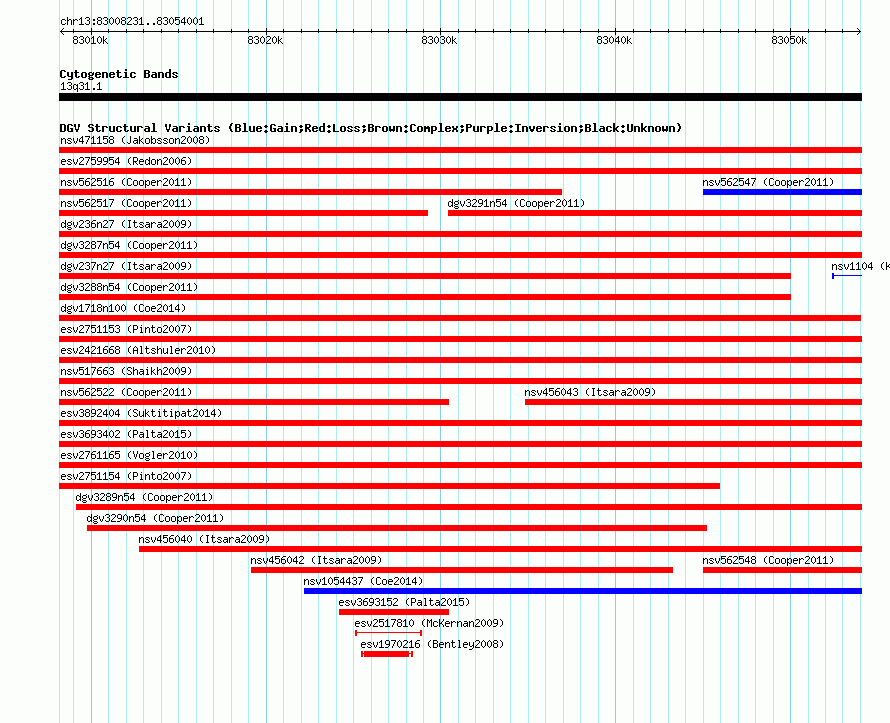Click the 83010k ruler tick label
Image resolution: width=890 pixels, height=723 pixels.
point(90,40)
